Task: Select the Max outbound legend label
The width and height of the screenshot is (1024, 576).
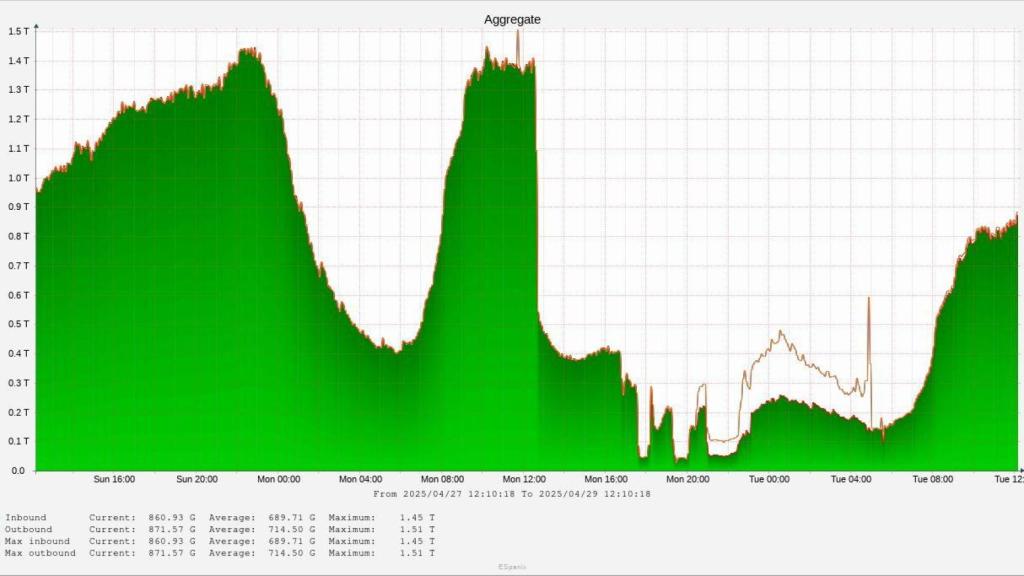Action: [x=39, y=553]
